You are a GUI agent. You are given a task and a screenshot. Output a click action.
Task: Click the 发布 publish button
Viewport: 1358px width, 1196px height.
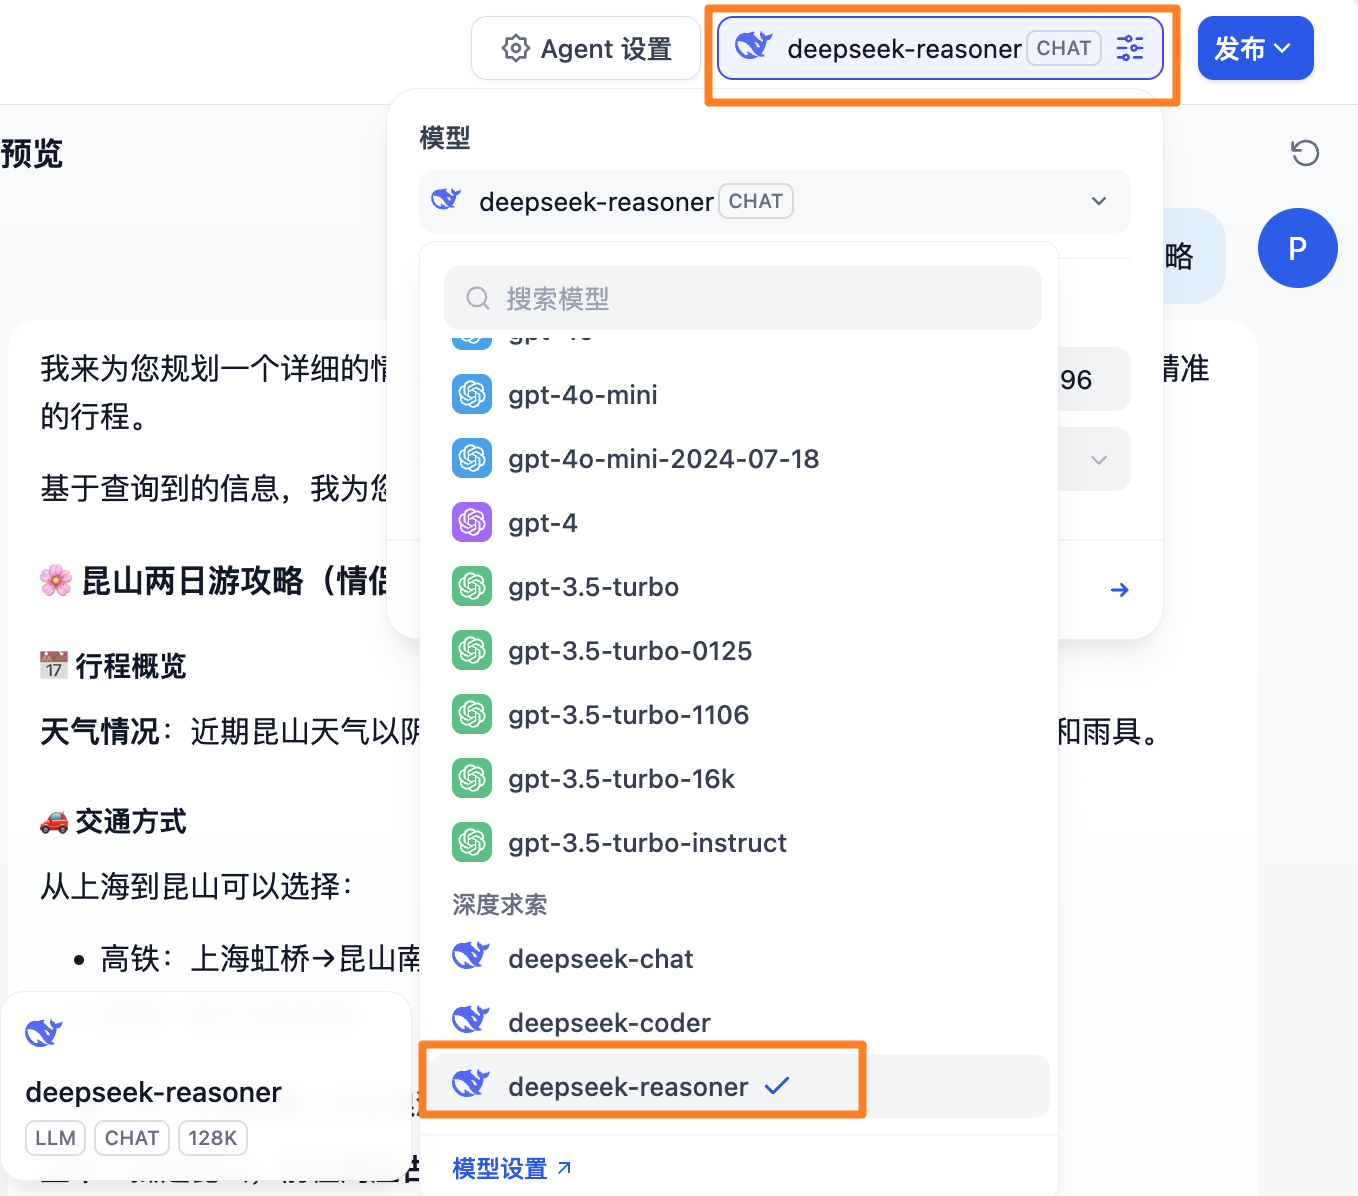point(1255,48)
